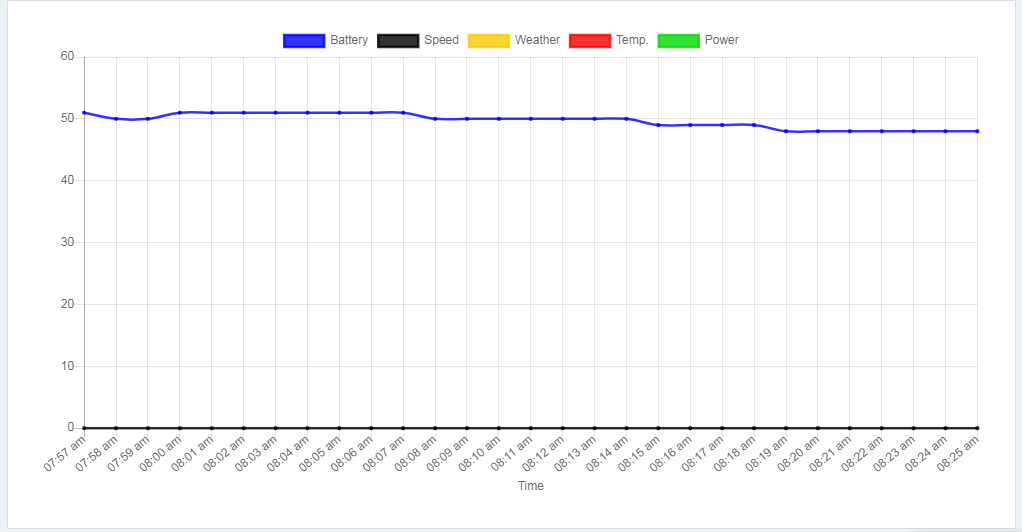Click the red Temp. legend color box
1022x532 pixels.
[590, 40]
